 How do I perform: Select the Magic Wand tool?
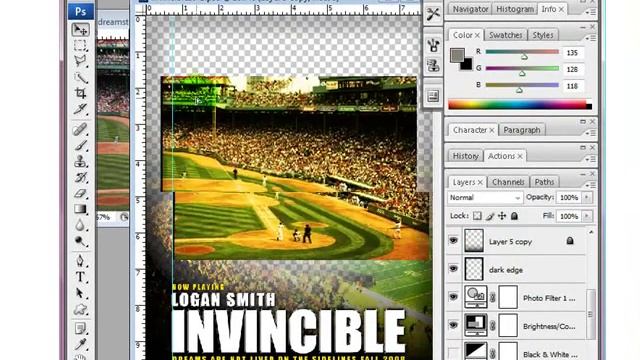[80, 77]
